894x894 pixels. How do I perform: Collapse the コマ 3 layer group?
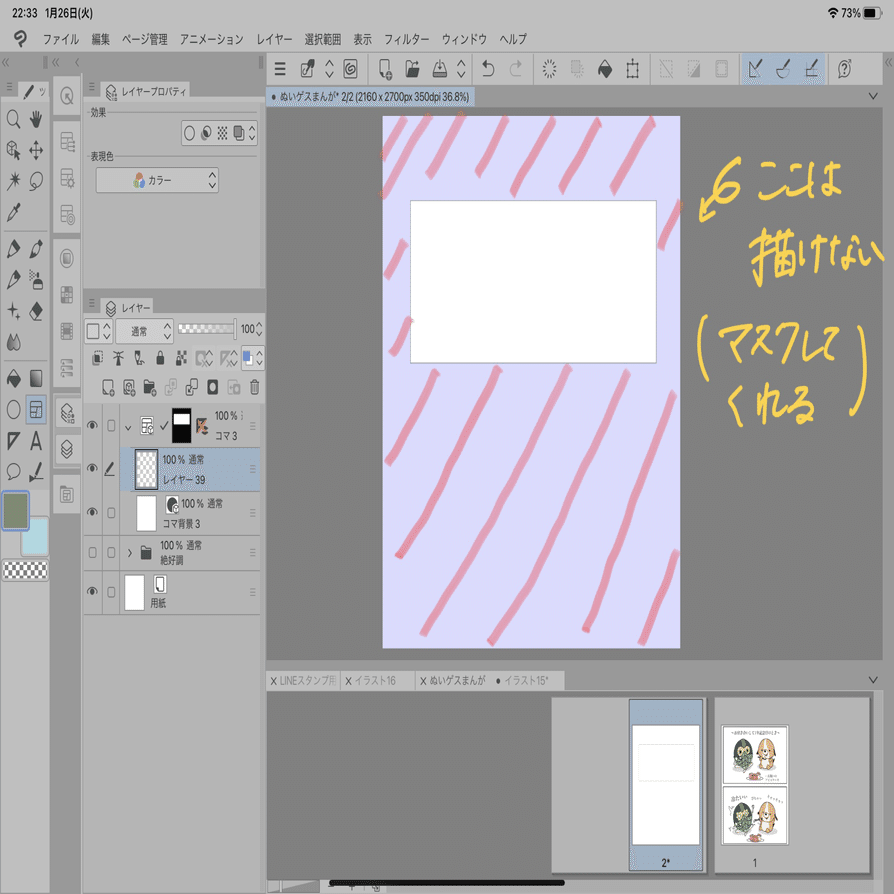(x=129, y=426)
